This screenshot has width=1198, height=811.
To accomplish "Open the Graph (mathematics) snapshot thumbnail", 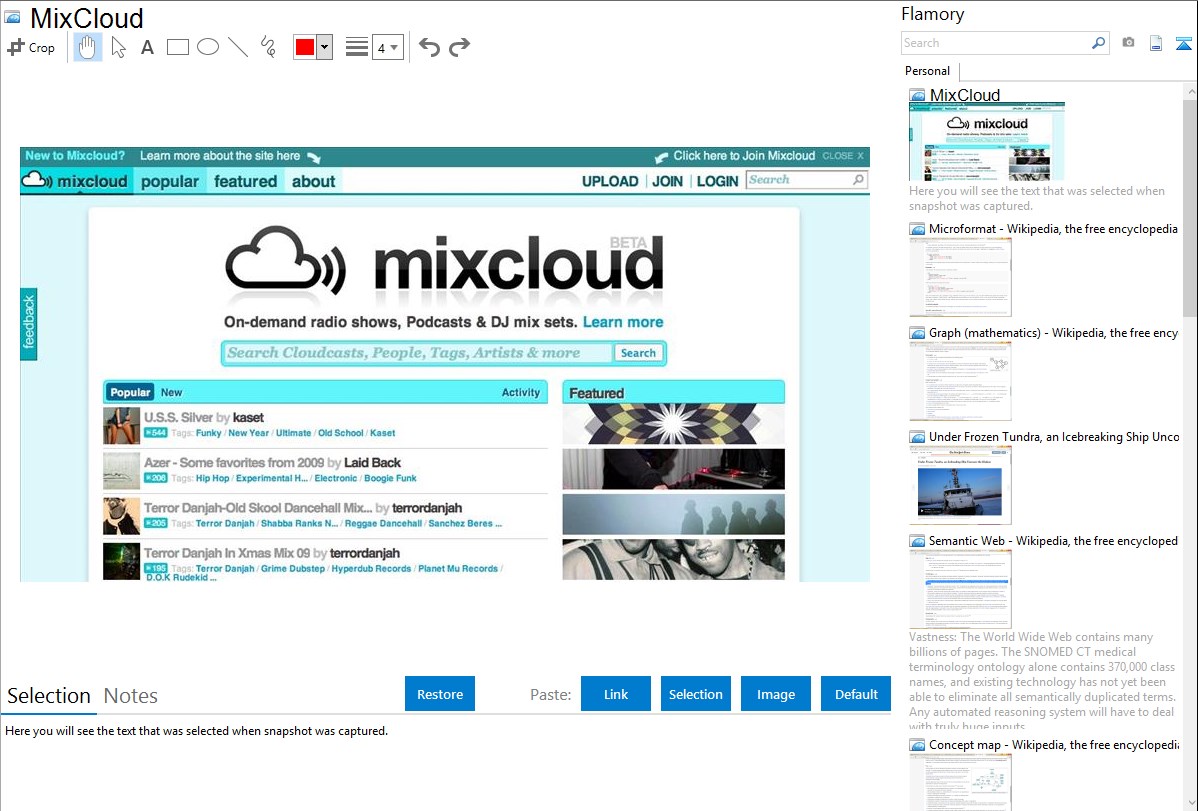I will tap(960, 381).
